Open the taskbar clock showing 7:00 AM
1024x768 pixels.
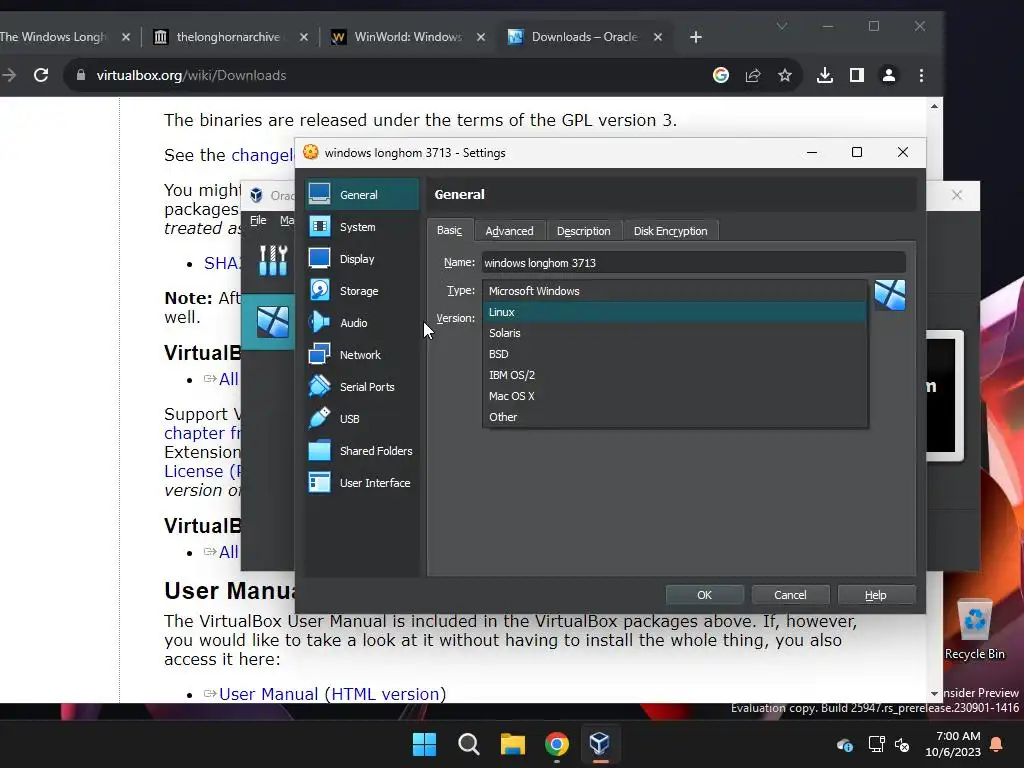pos(953,744)
